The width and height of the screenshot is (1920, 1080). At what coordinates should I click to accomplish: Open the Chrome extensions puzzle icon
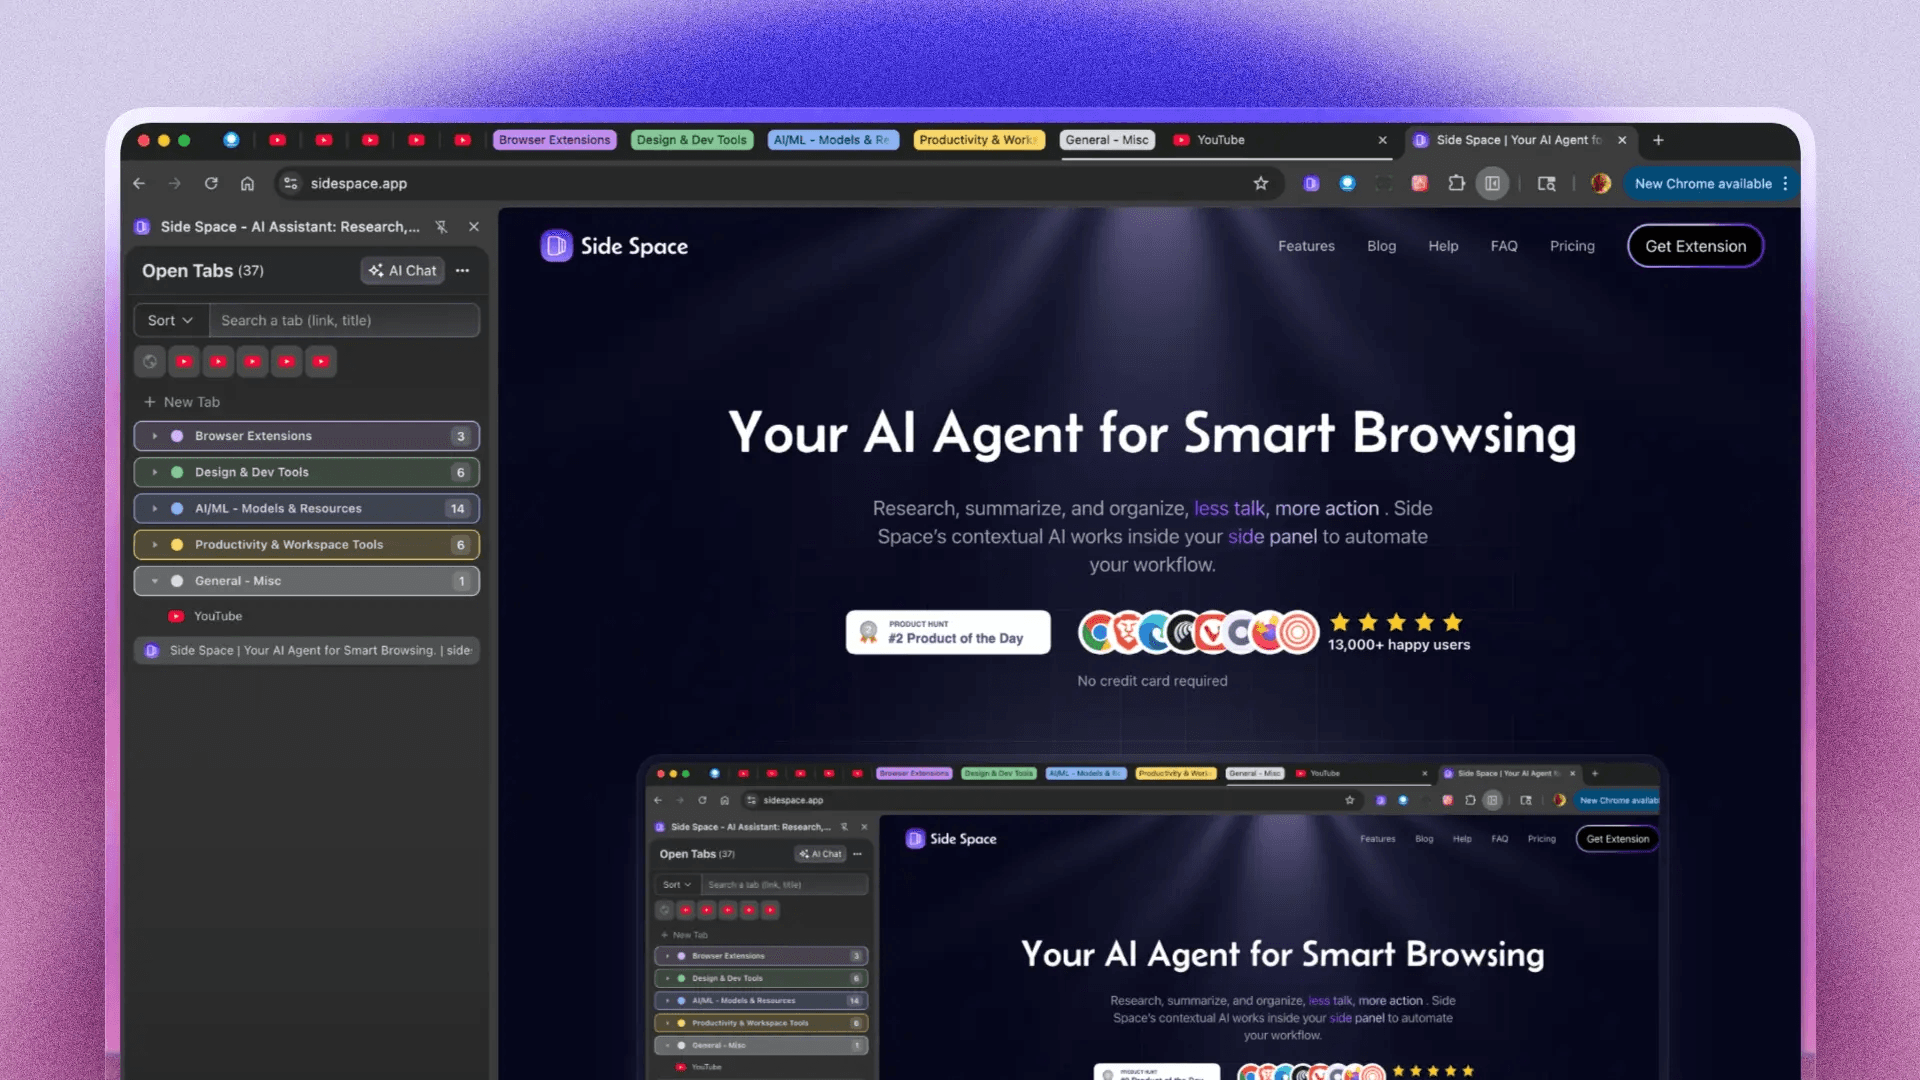(x=1456, y=183)
